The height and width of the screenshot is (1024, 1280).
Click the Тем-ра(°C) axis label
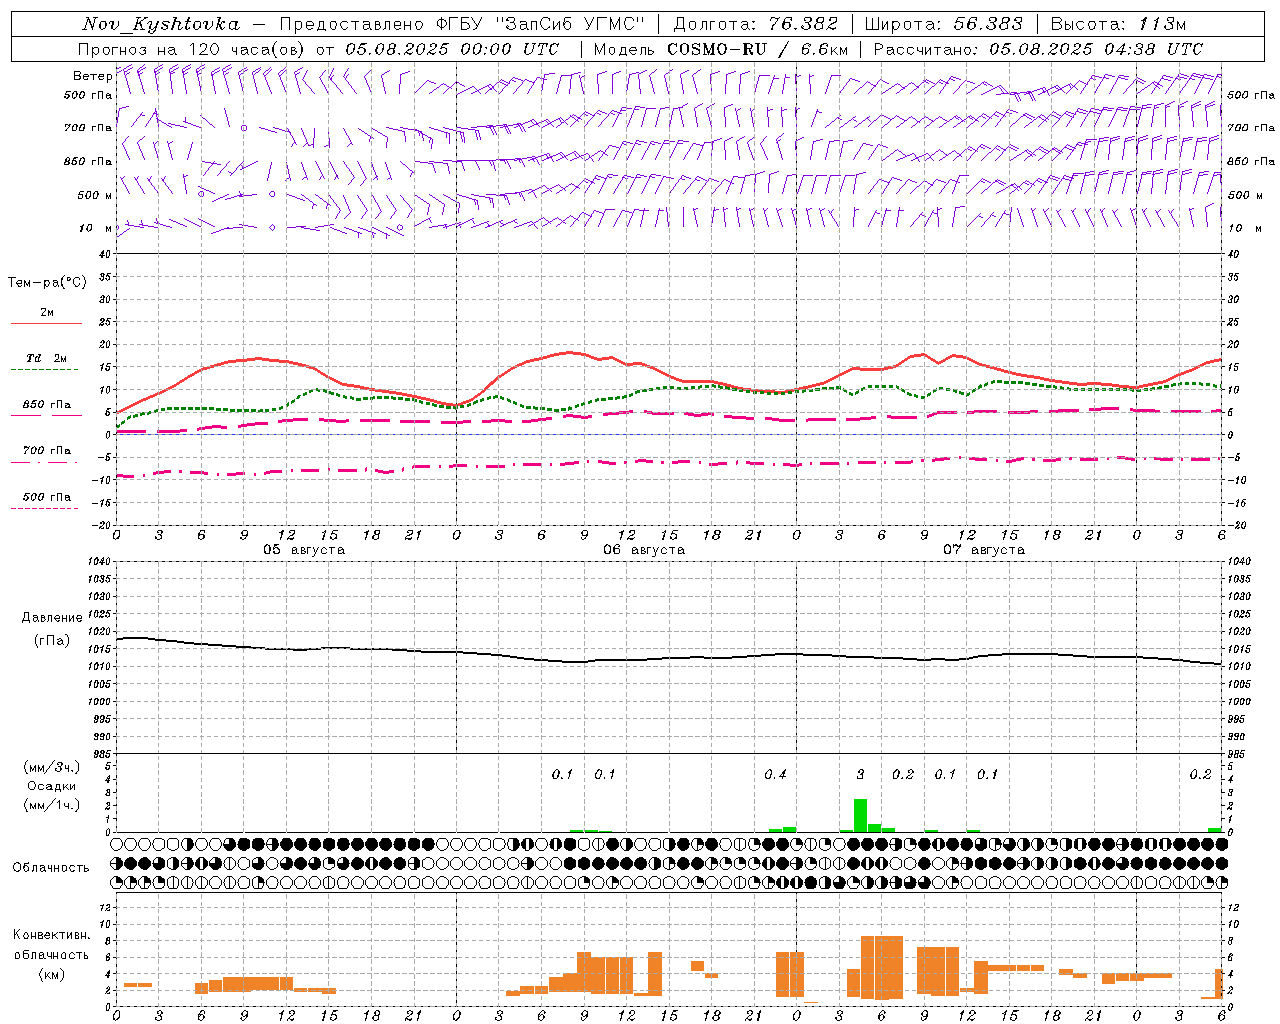(x=47, y=283)
